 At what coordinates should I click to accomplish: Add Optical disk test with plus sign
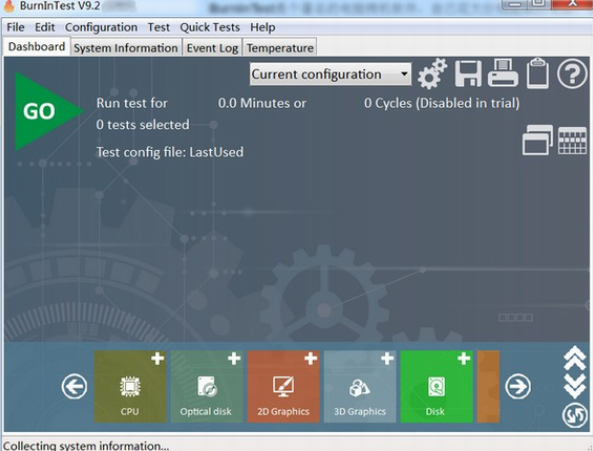[234, 358]
